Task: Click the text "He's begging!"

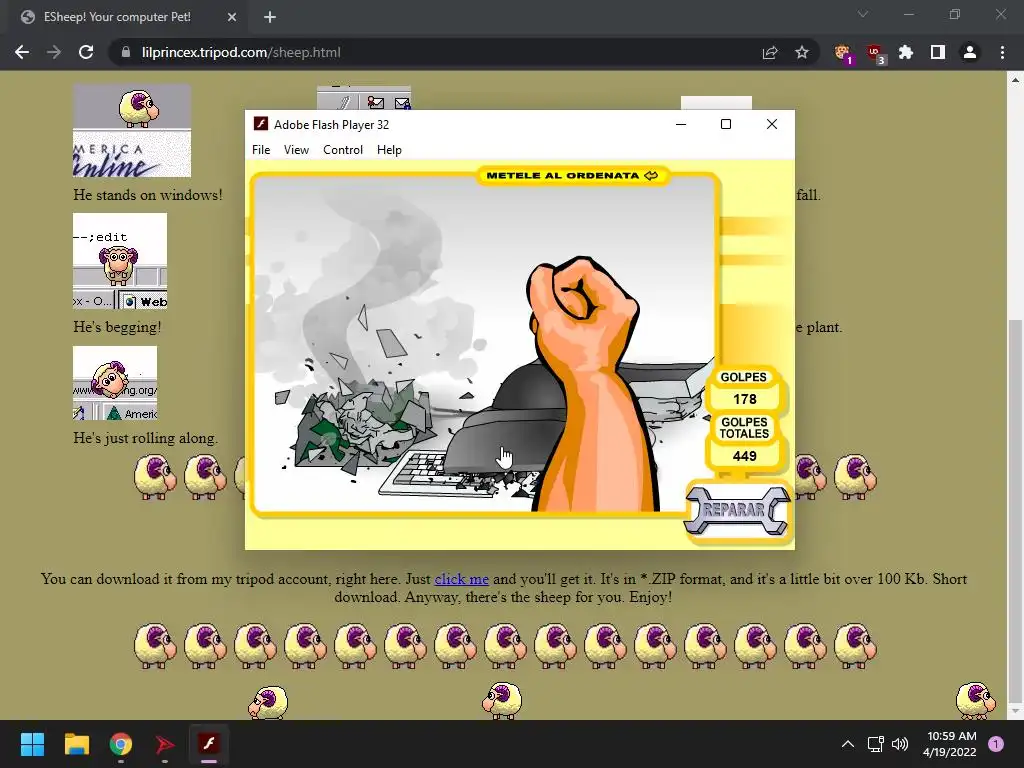Action: 117,327
